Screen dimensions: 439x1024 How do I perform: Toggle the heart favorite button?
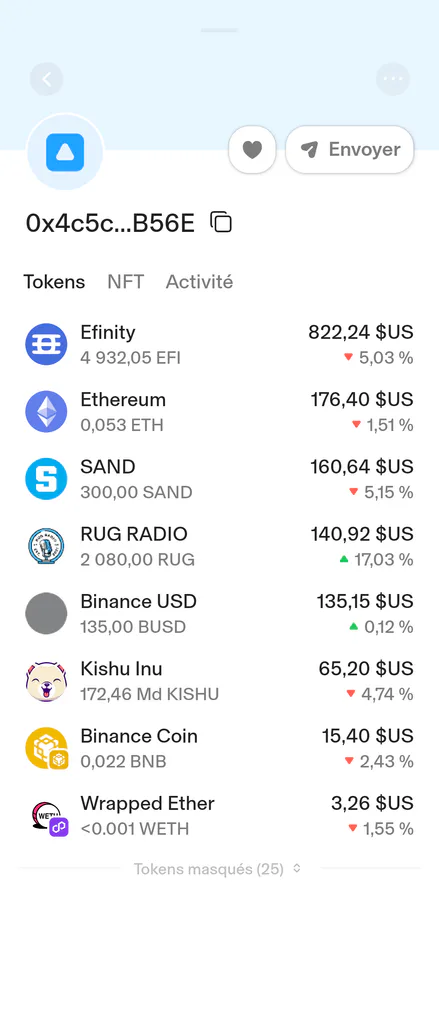[252, 150]
